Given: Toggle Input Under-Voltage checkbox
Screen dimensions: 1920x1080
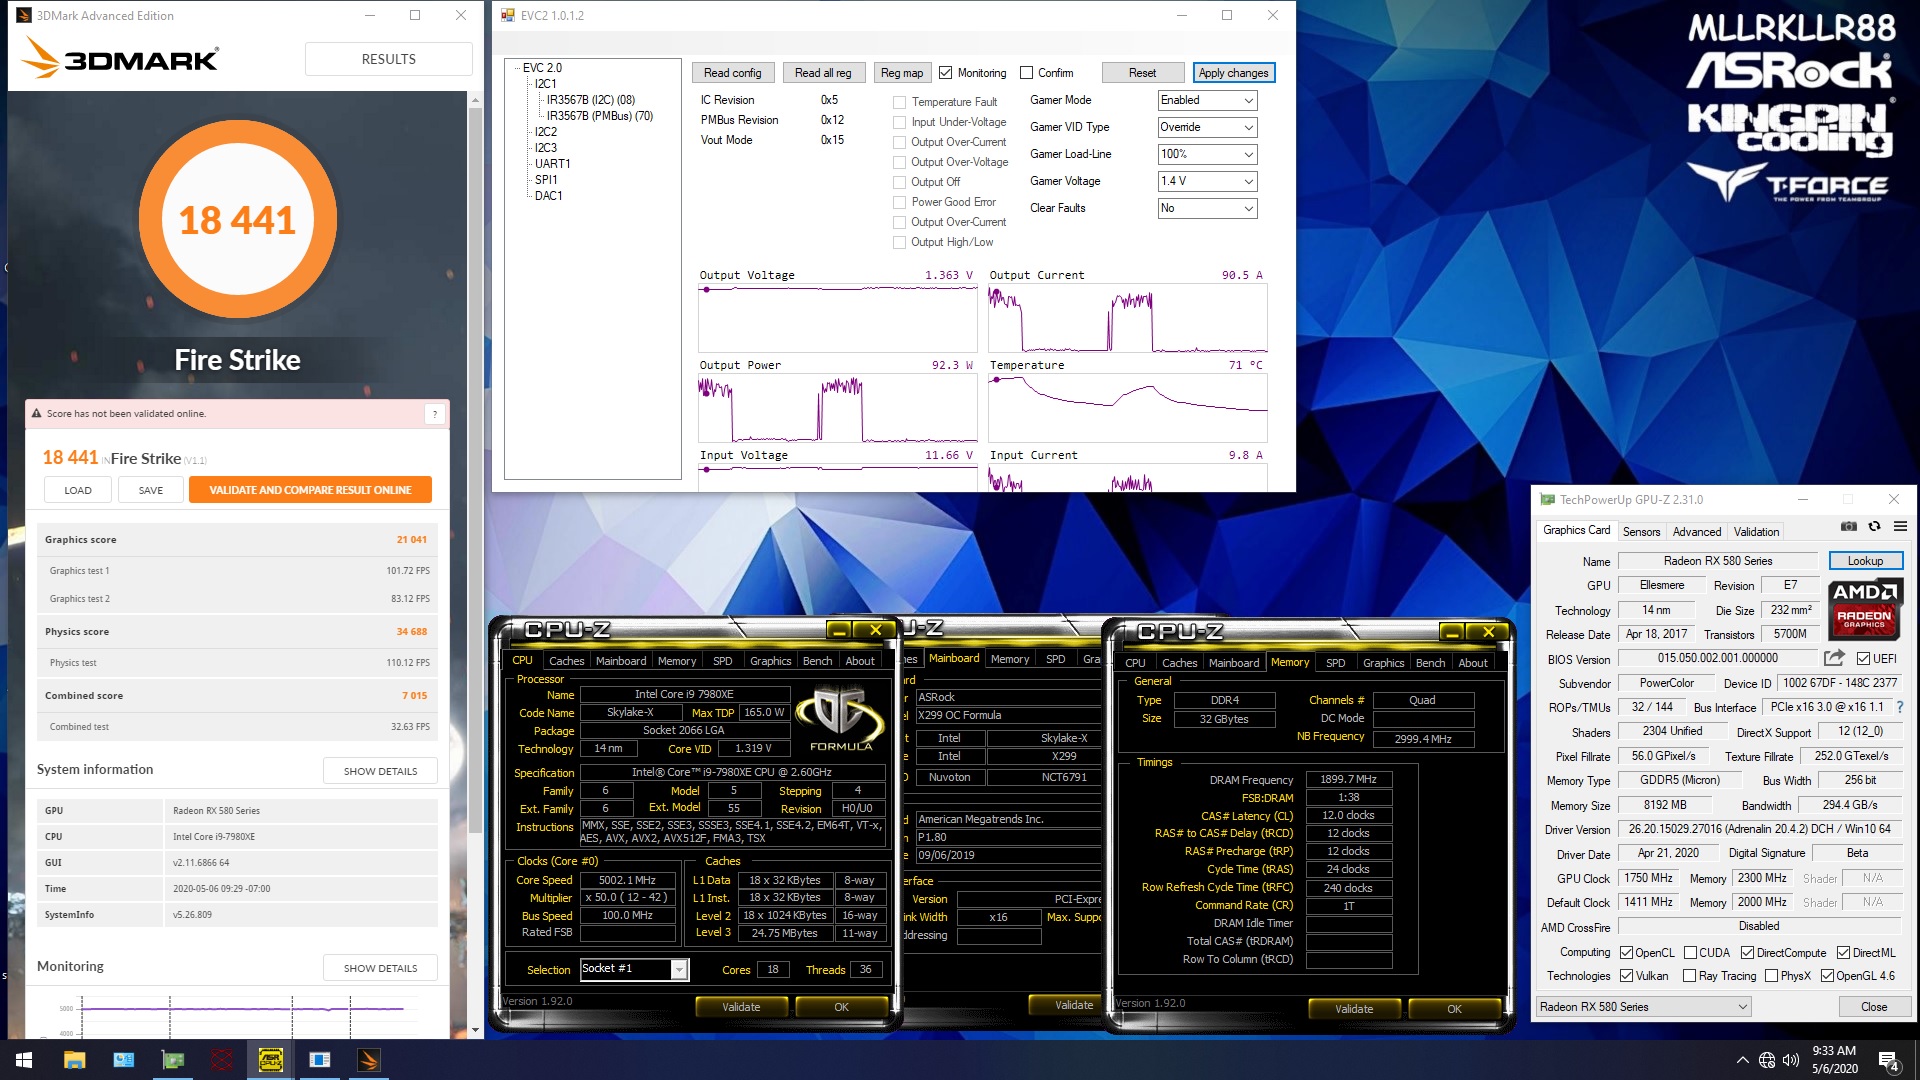Looking at the screenshot, I should pos(899,122).
